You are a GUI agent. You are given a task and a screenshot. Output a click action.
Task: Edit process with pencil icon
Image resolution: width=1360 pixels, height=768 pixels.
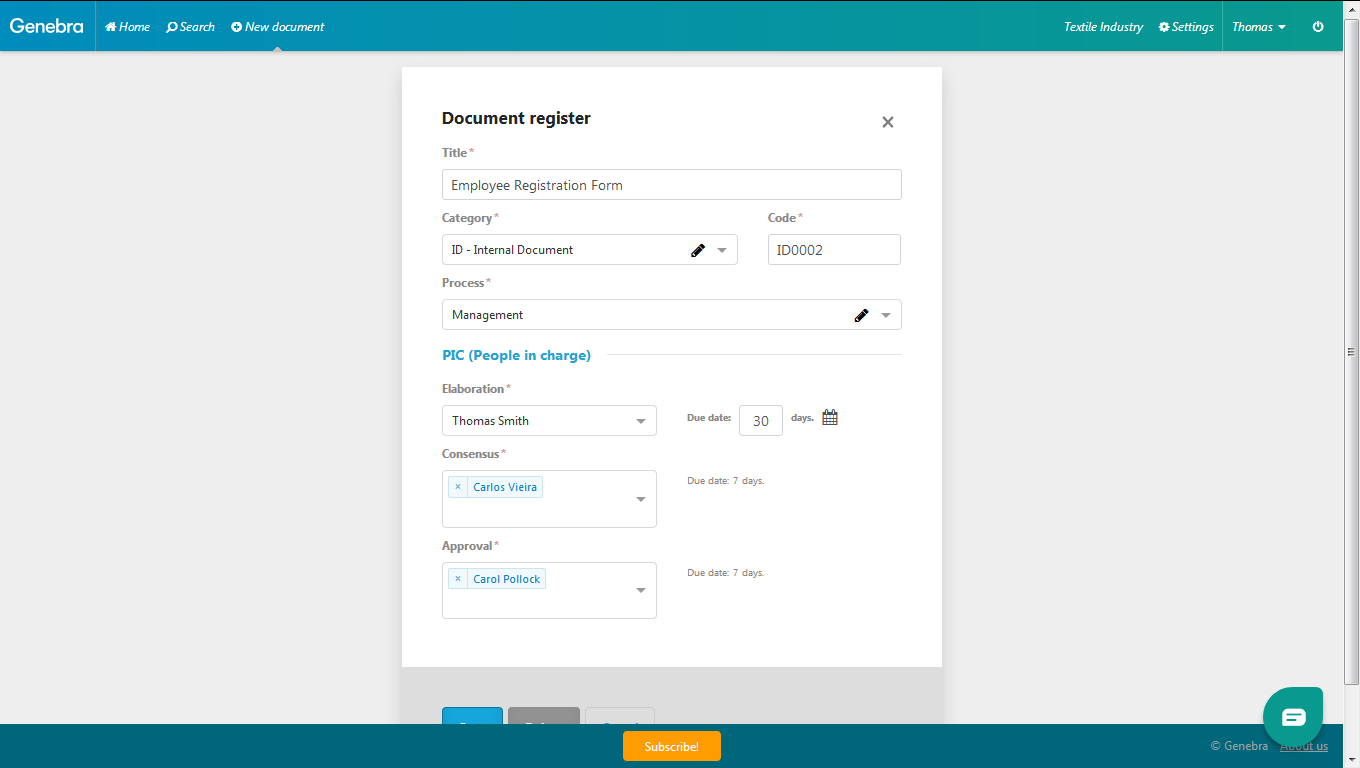pyautogui.click(x=862, y=315)
